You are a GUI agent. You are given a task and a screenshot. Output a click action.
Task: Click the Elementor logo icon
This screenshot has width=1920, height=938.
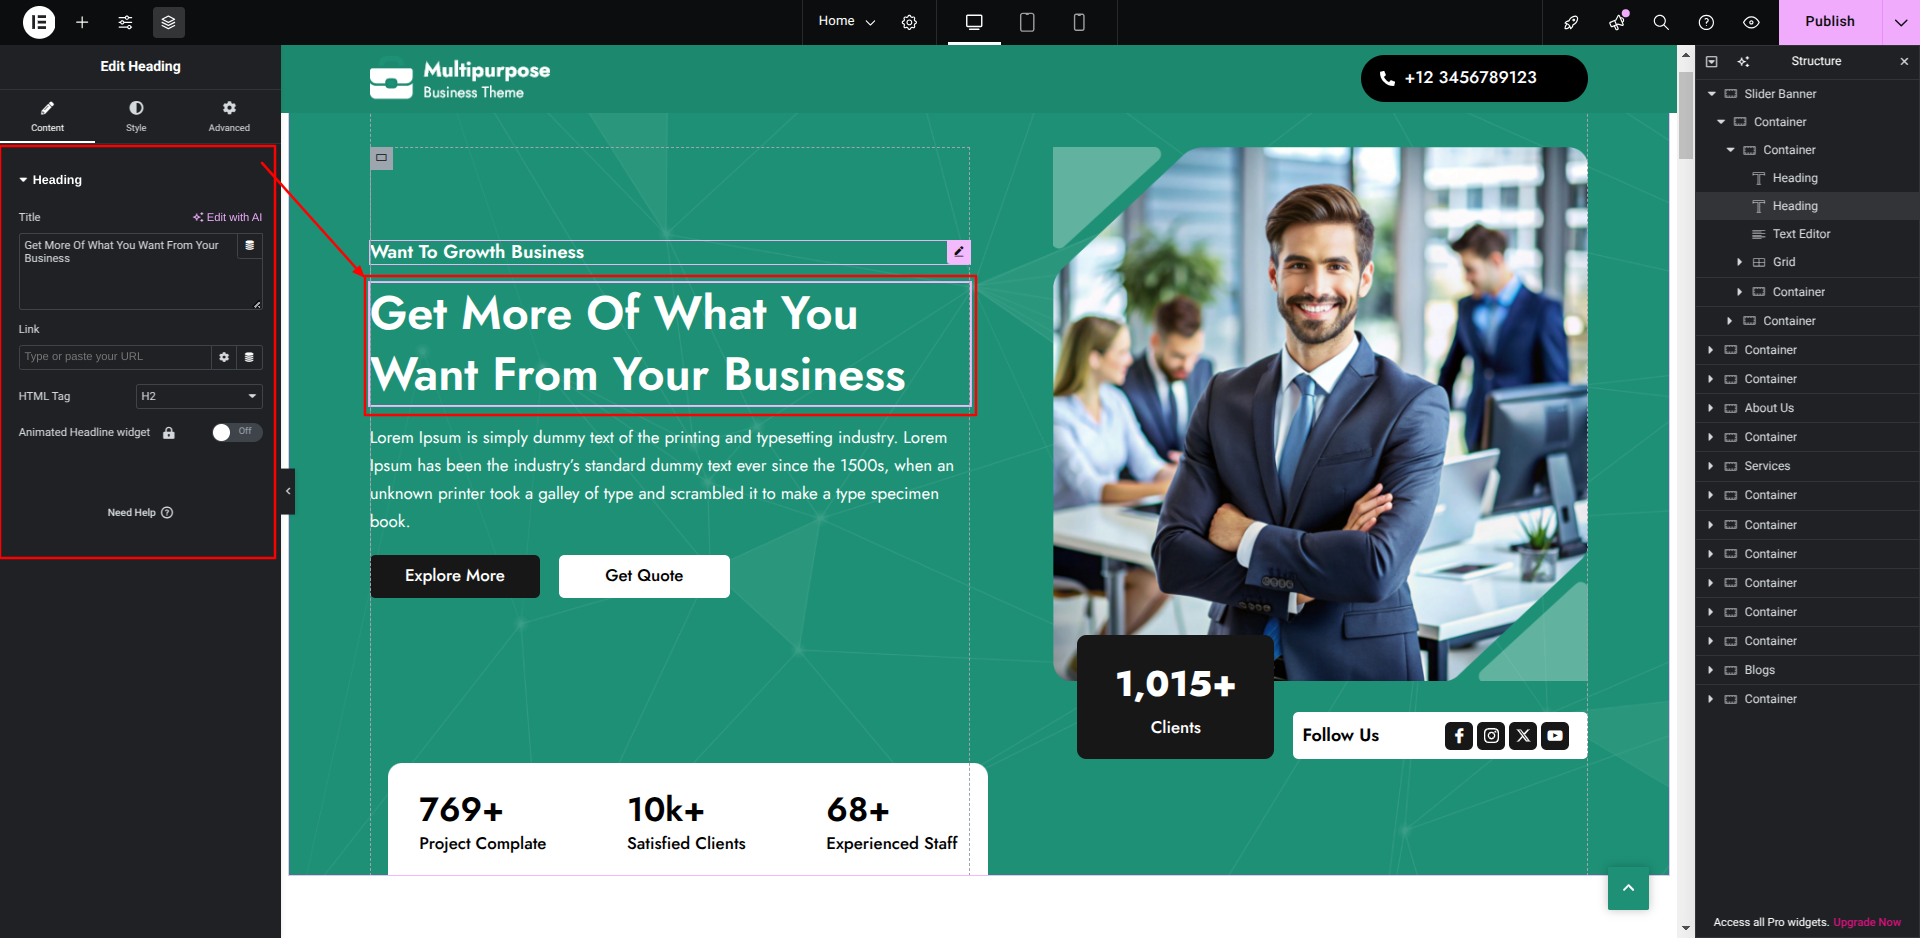(x=39, y=22)
